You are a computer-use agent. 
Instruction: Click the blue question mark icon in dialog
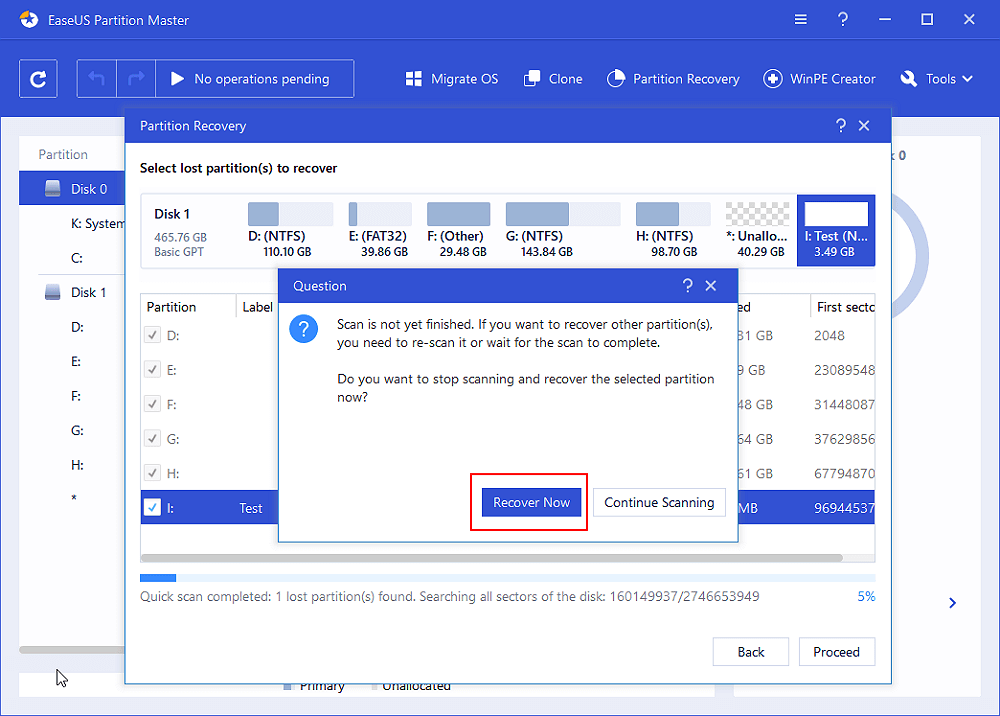coord(304,329)
